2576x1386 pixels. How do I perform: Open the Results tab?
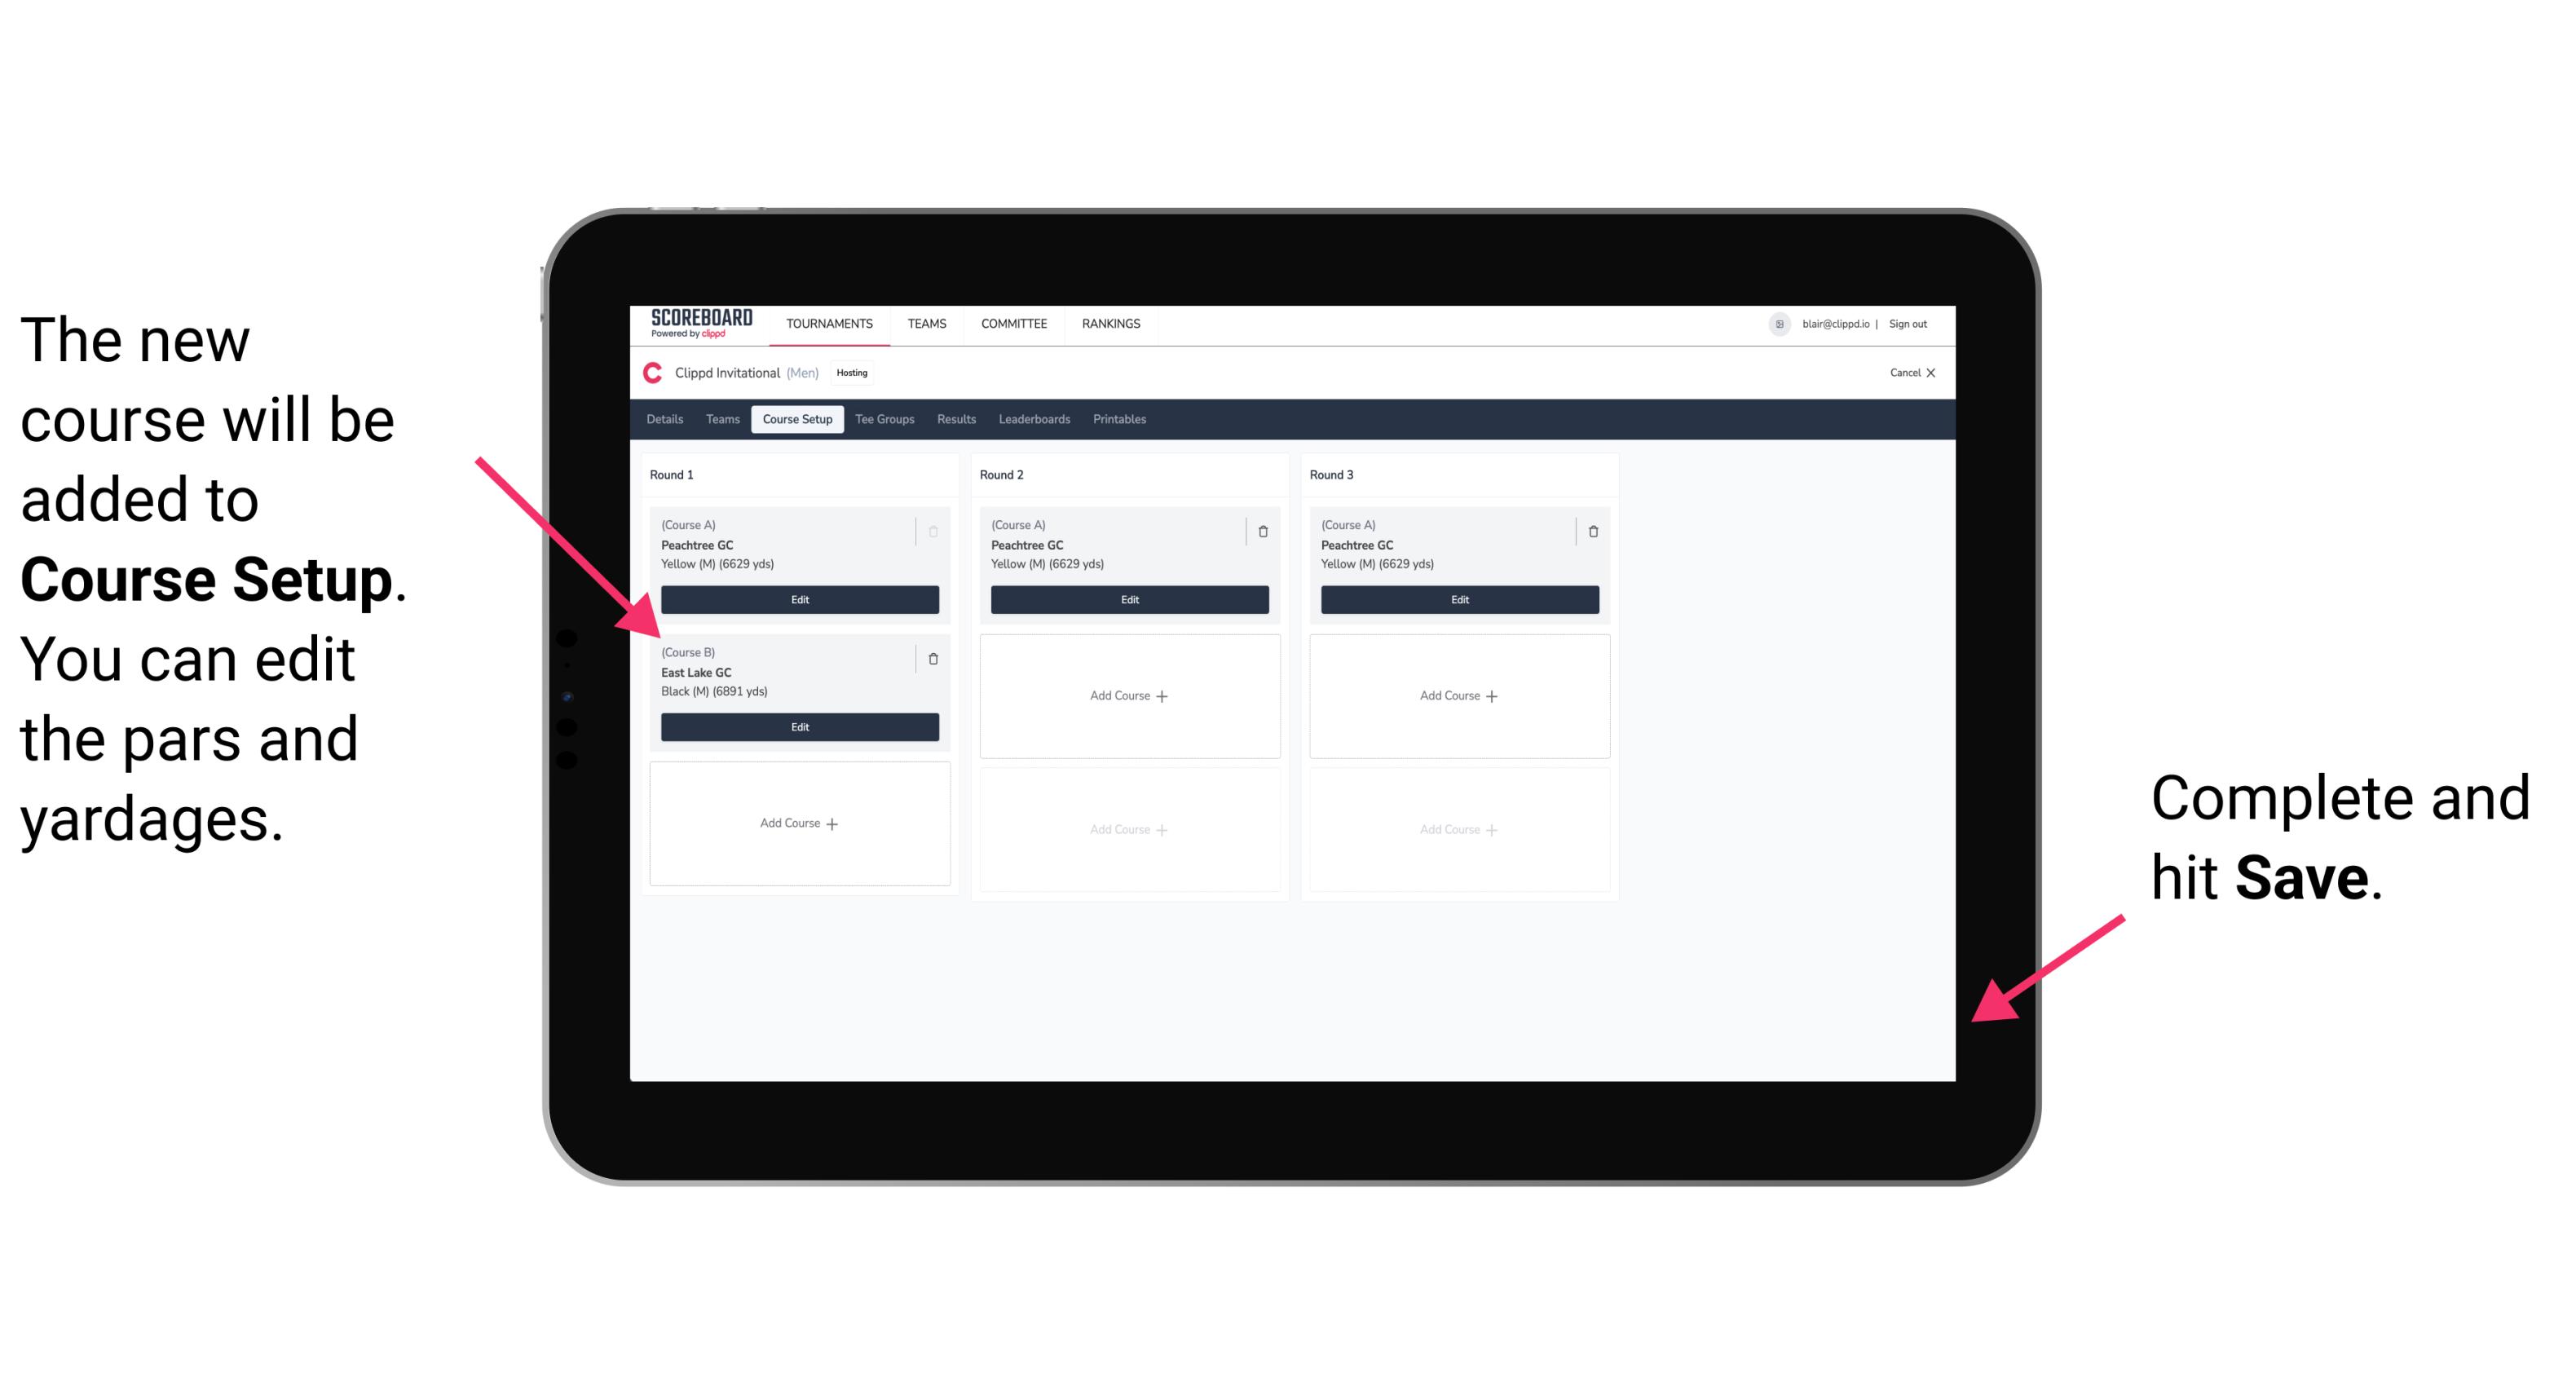pos(955,418)
